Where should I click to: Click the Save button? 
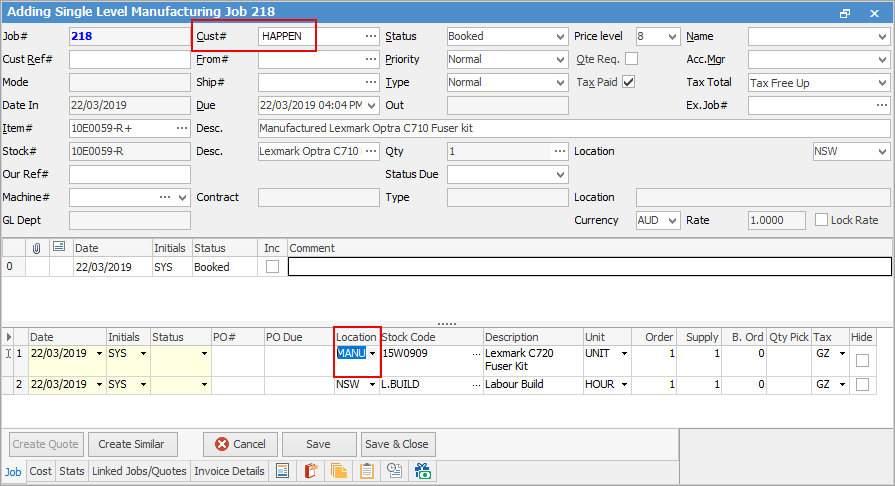[x=319, y=444]
